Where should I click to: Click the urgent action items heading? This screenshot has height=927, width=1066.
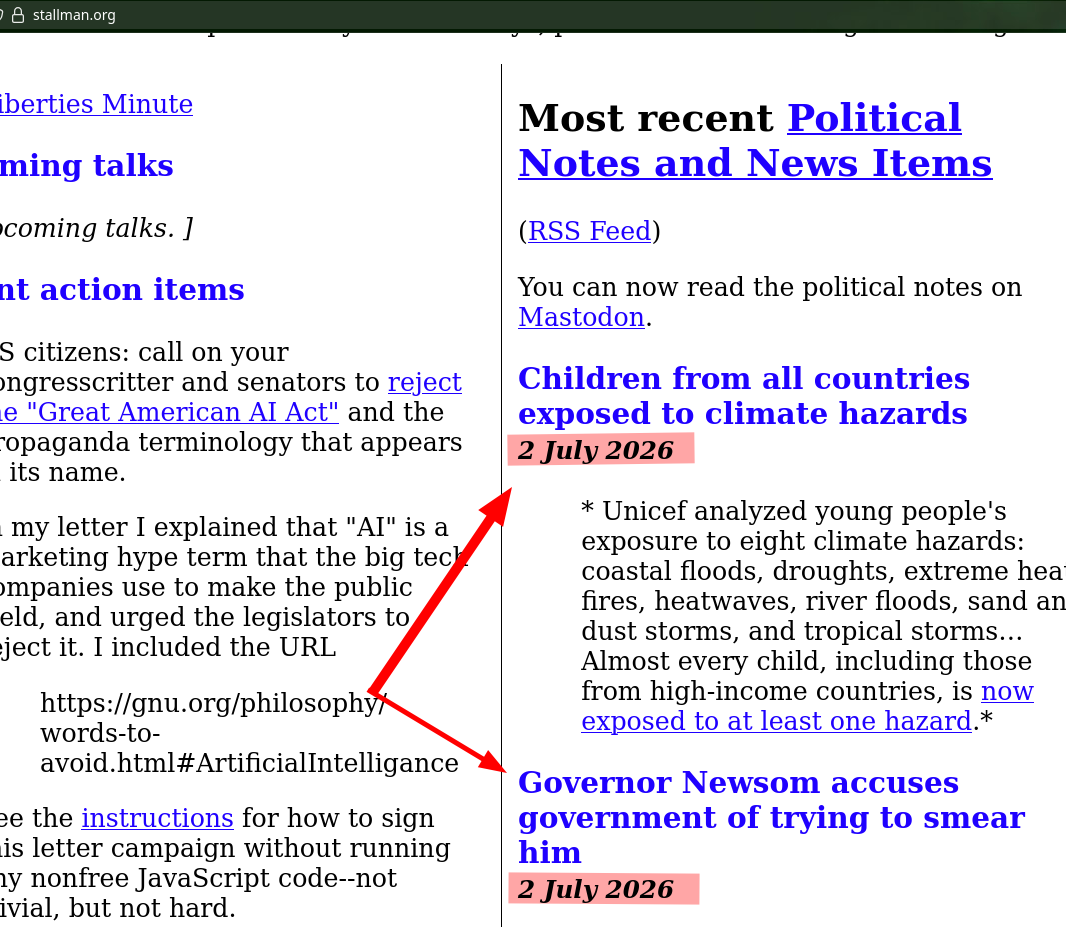122,290
